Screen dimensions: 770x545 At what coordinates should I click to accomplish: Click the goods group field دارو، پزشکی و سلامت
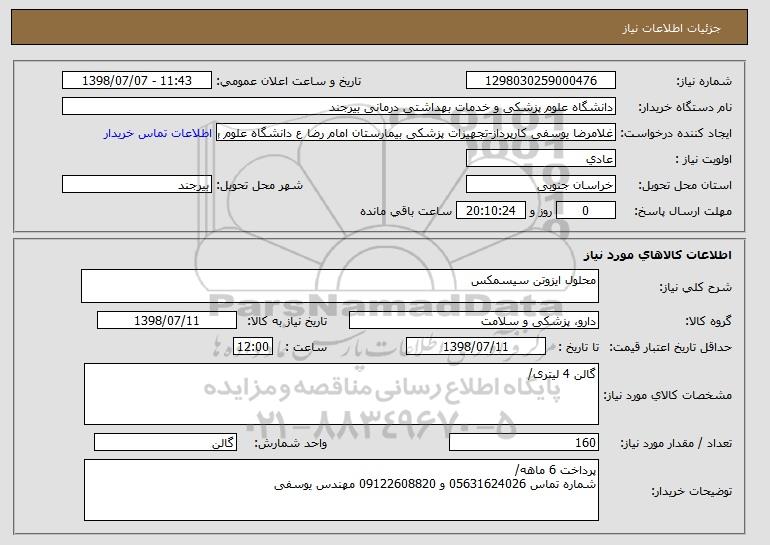474,321
